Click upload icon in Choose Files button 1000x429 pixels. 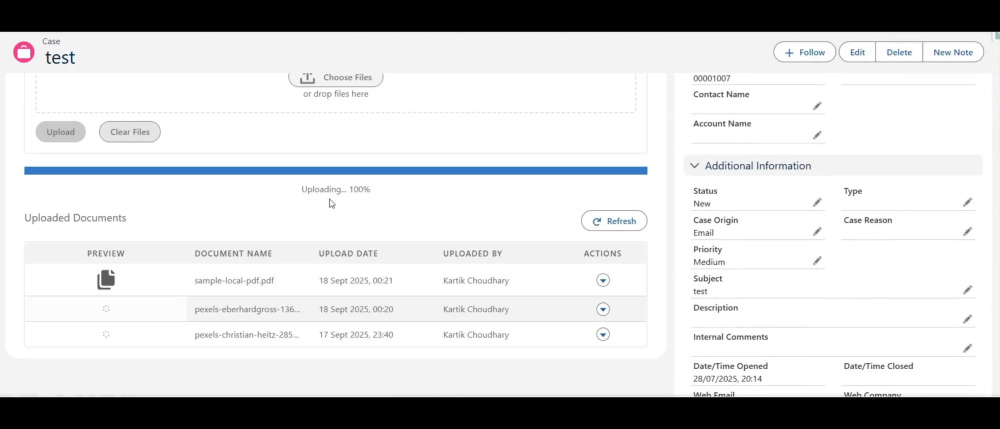click(307, 77)
